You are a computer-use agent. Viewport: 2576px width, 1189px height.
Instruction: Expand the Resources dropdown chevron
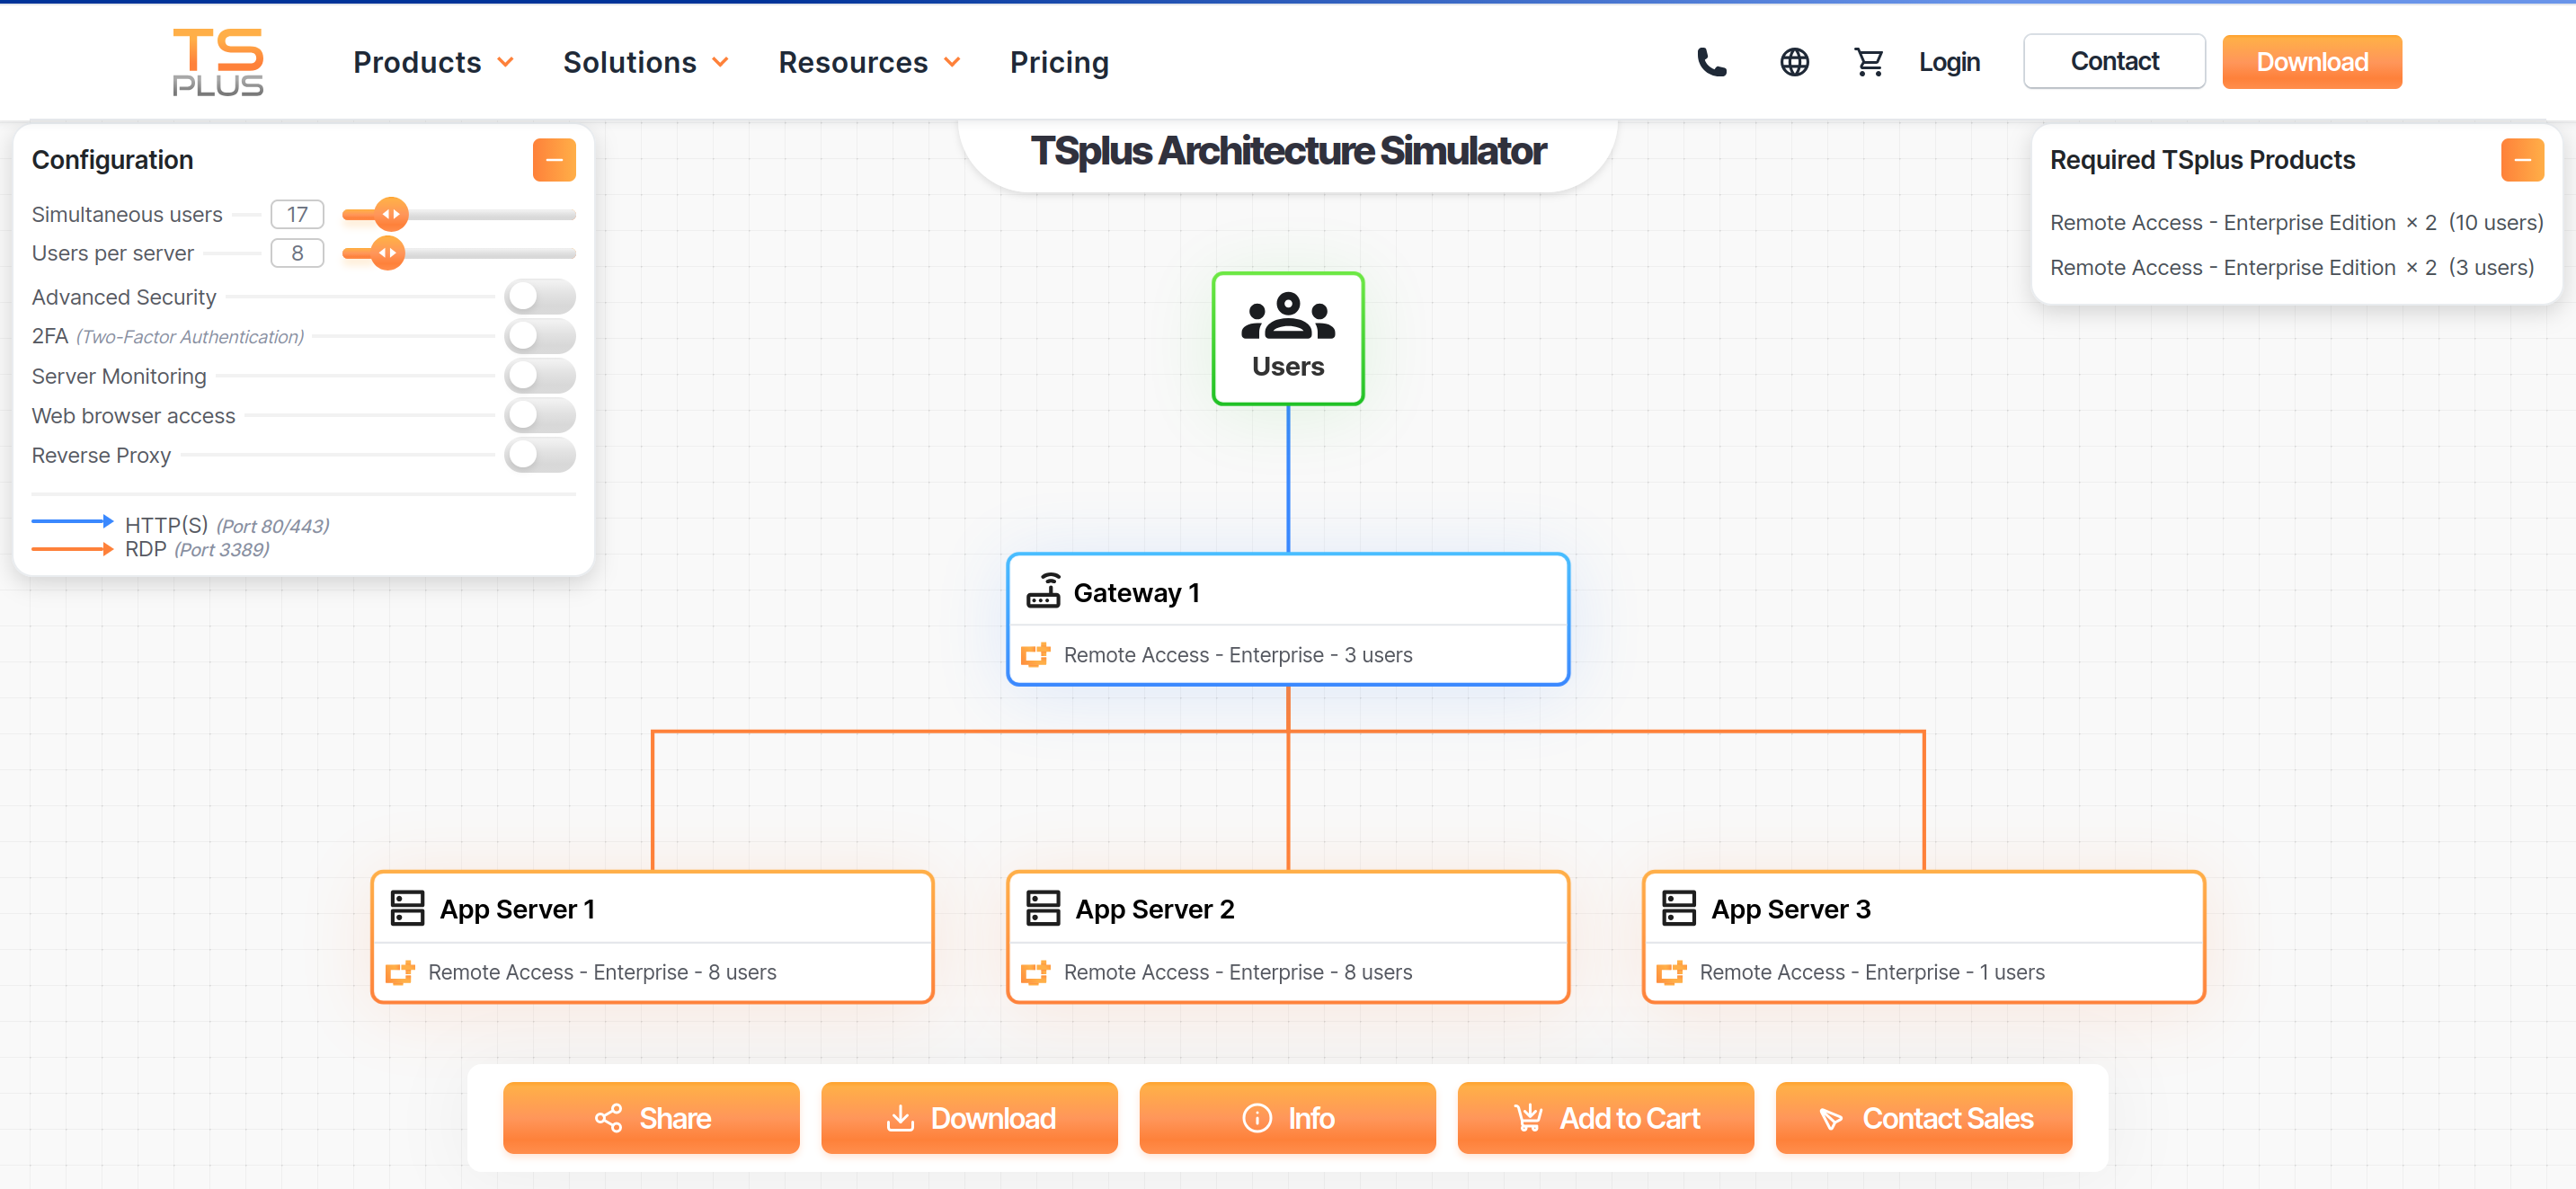(952, 63)
